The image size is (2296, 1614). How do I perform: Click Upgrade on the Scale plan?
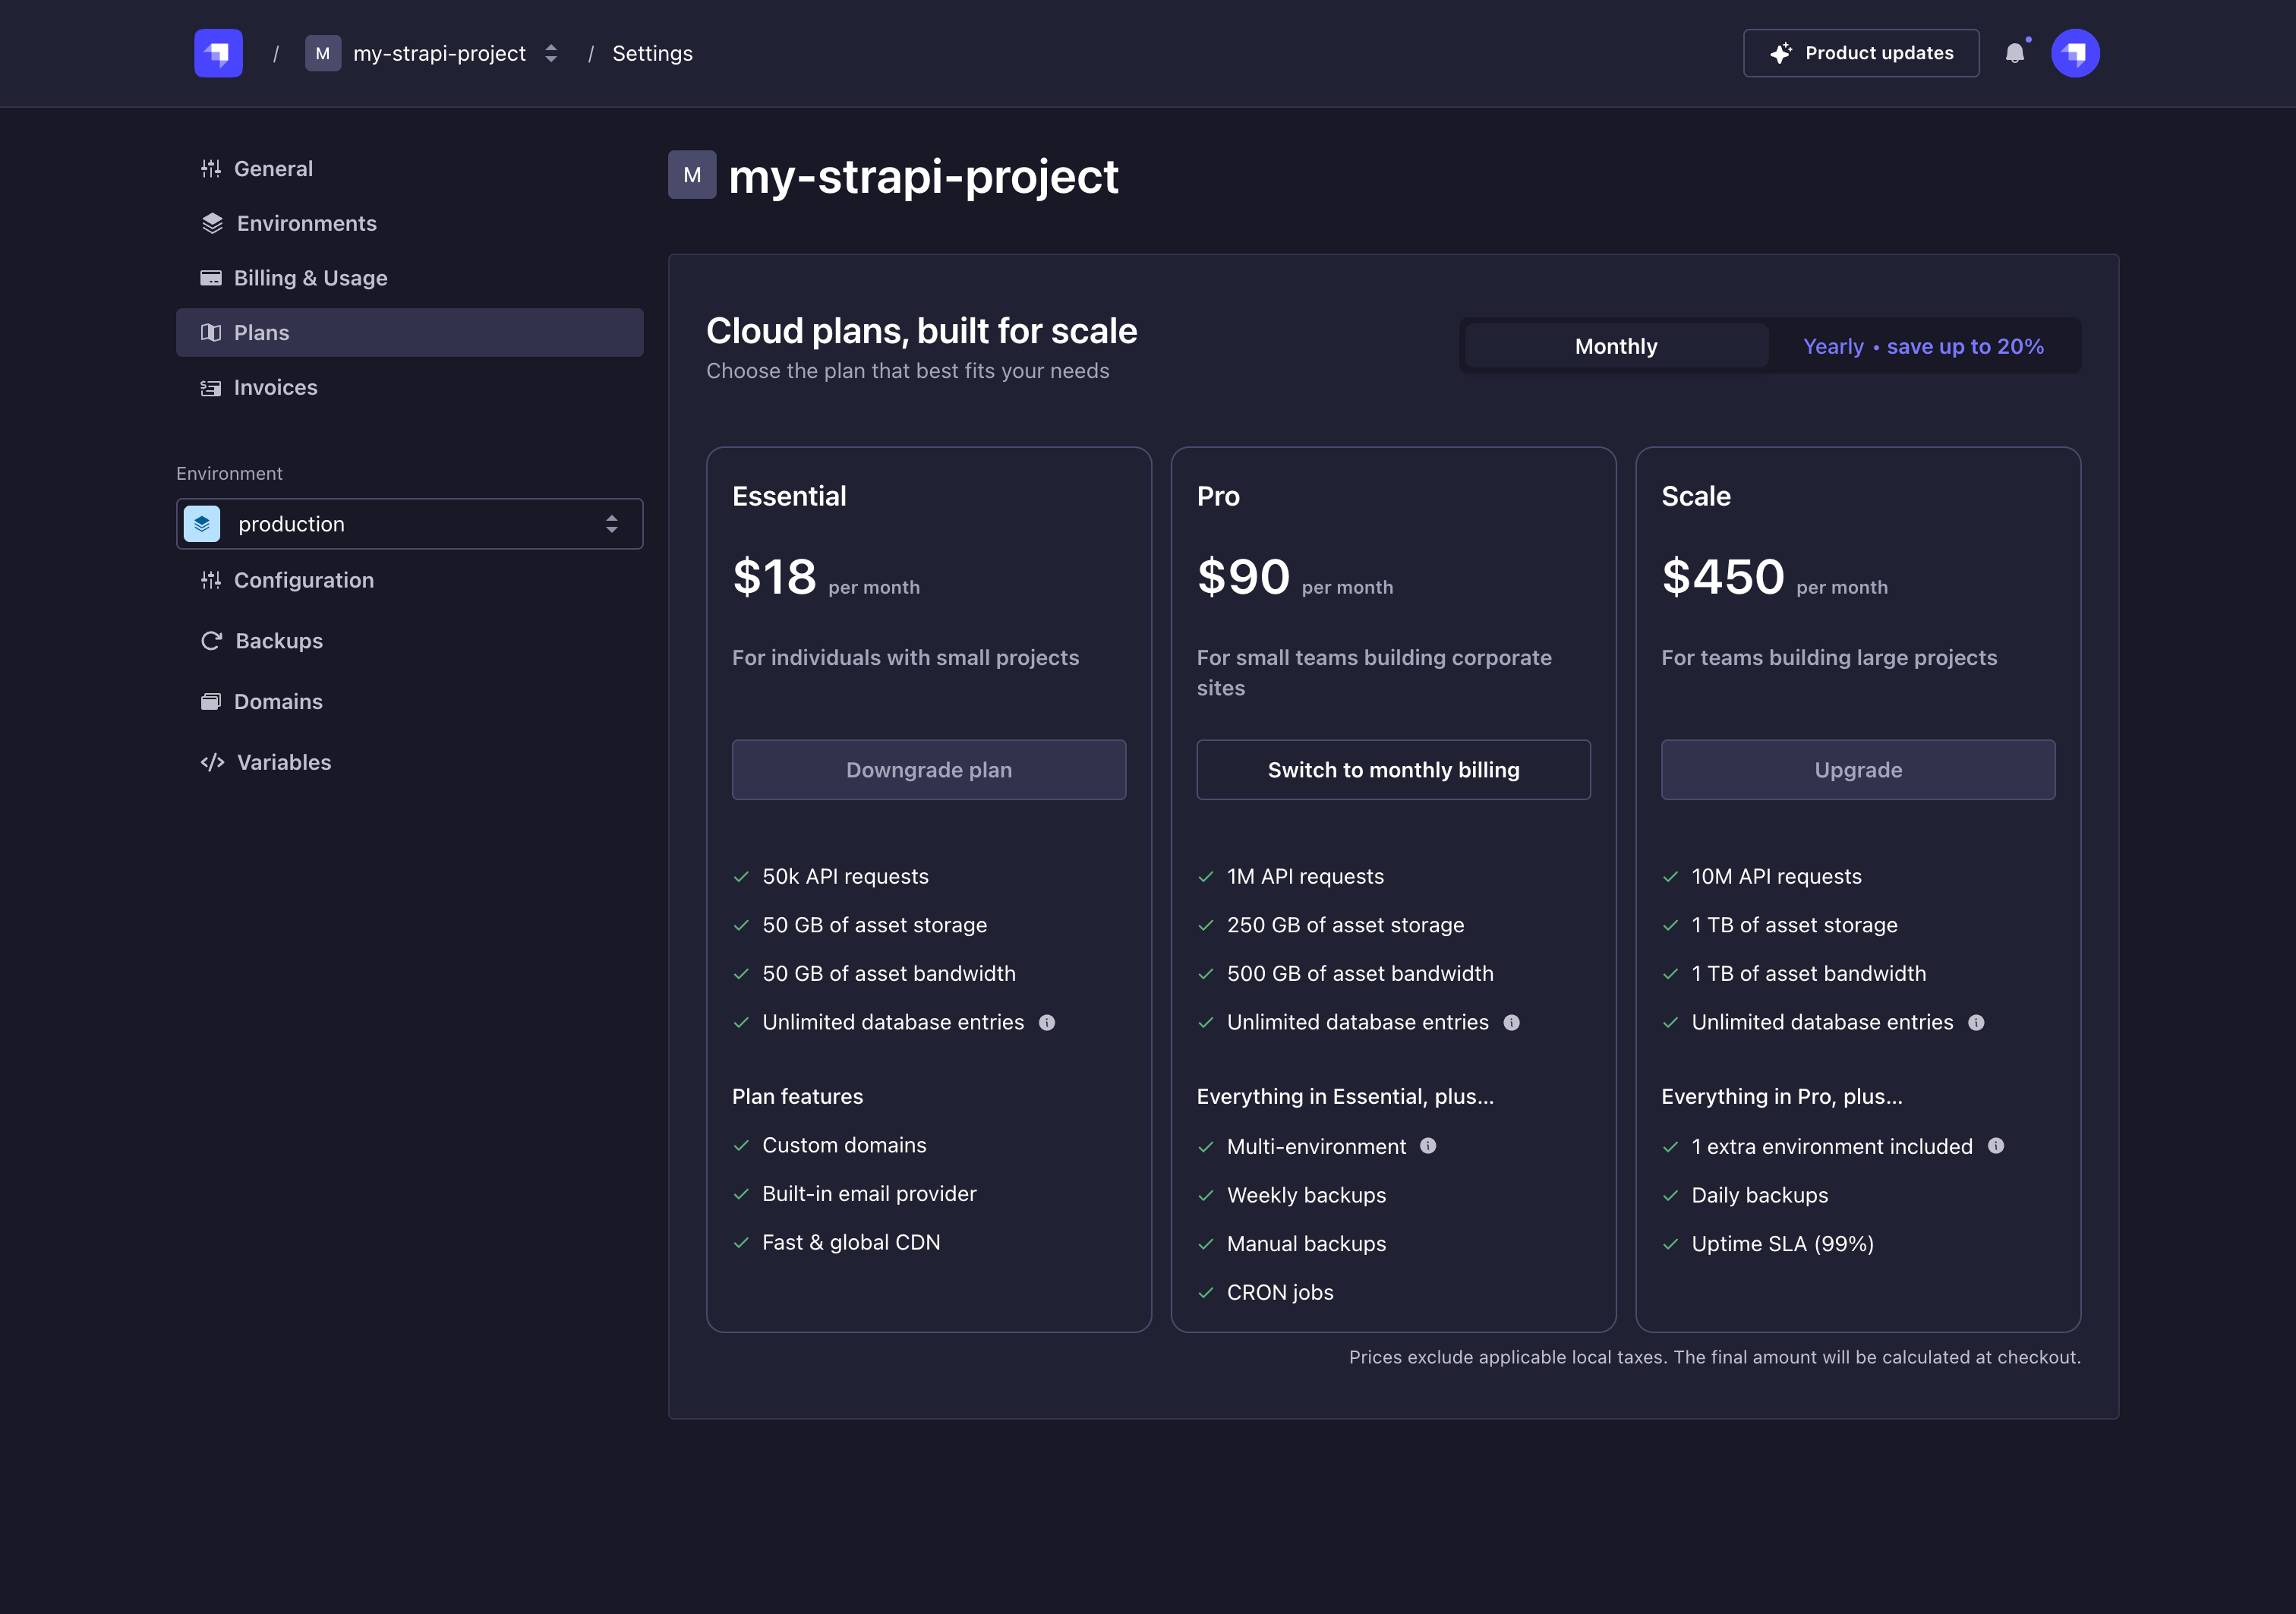tap(1858, 770)
